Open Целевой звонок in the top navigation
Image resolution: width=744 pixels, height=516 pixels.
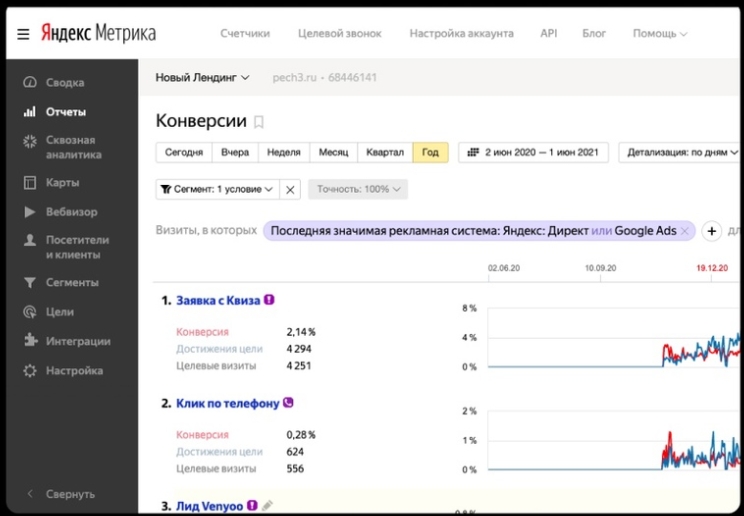340,34
